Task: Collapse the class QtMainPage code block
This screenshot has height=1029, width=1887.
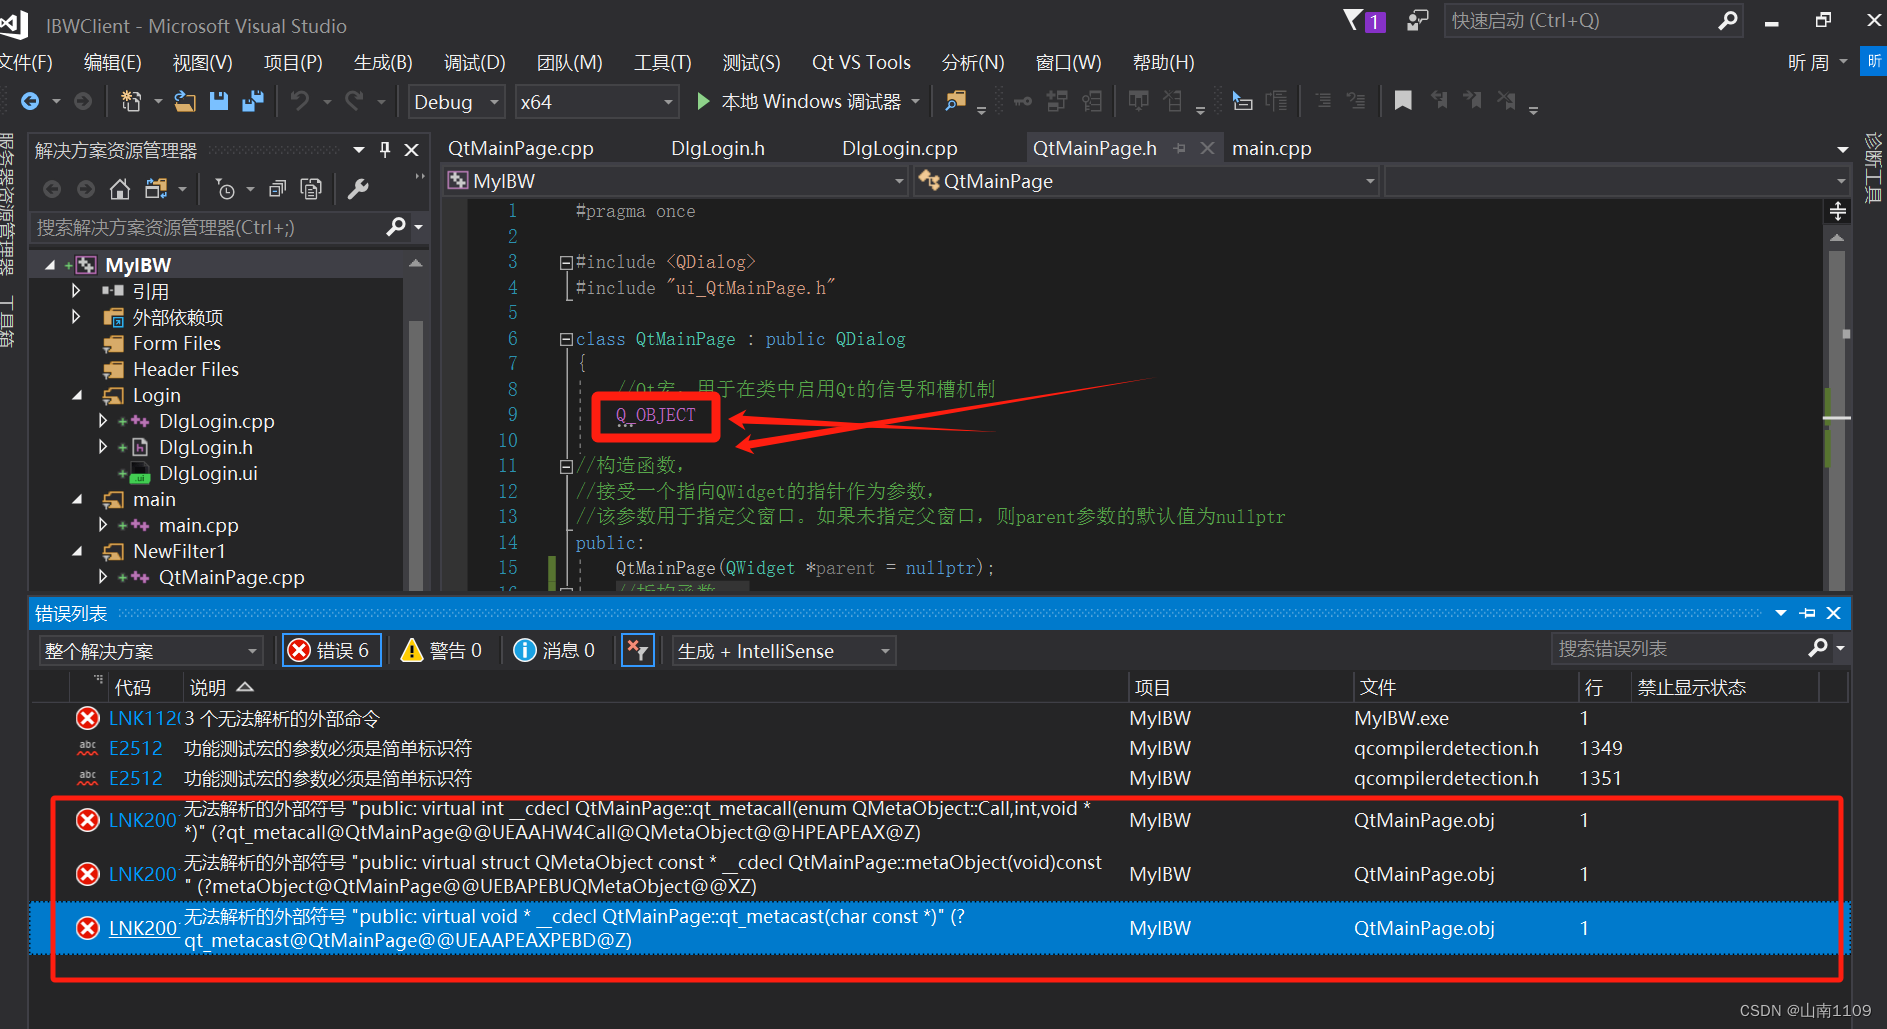Action: [566, 339]
